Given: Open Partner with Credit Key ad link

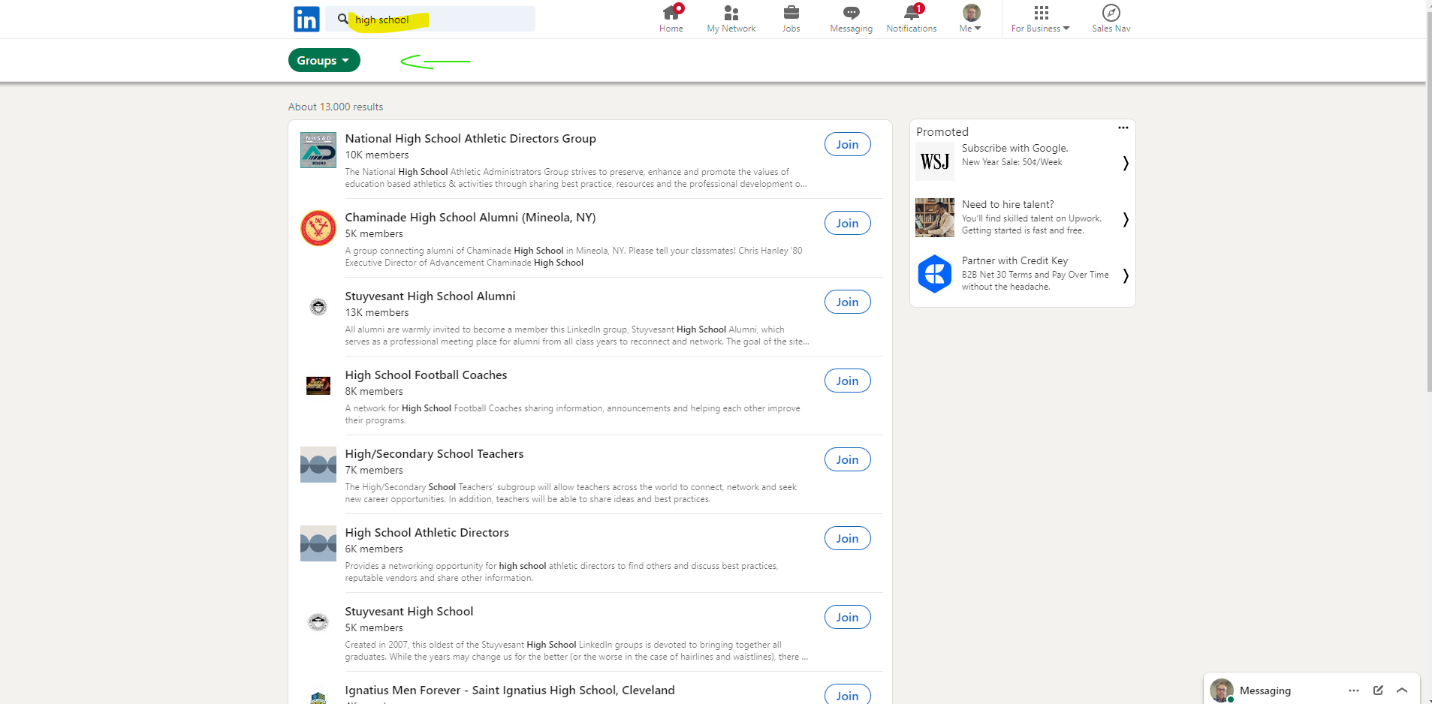Looking at the screenshot, I should coord(1015,261).
